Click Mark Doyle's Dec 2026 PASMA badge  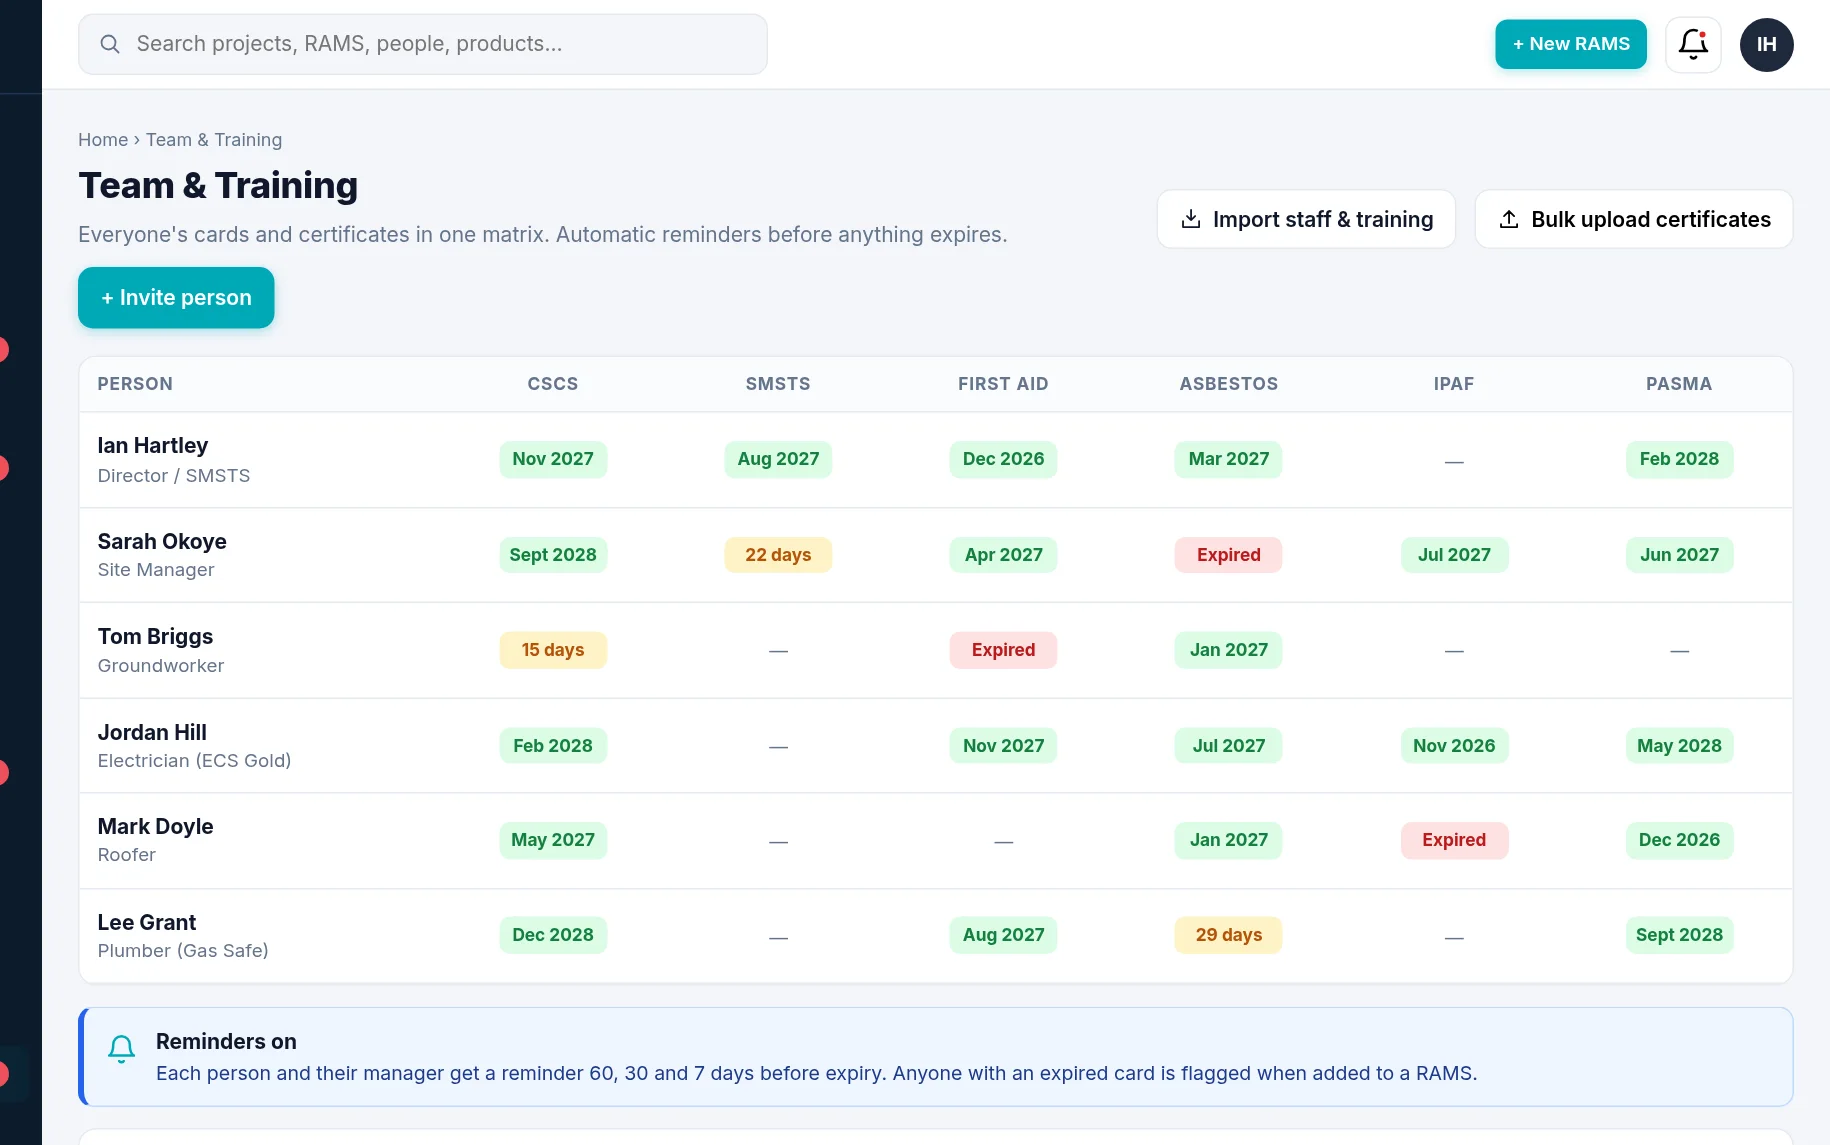(x=1679, y=840)
